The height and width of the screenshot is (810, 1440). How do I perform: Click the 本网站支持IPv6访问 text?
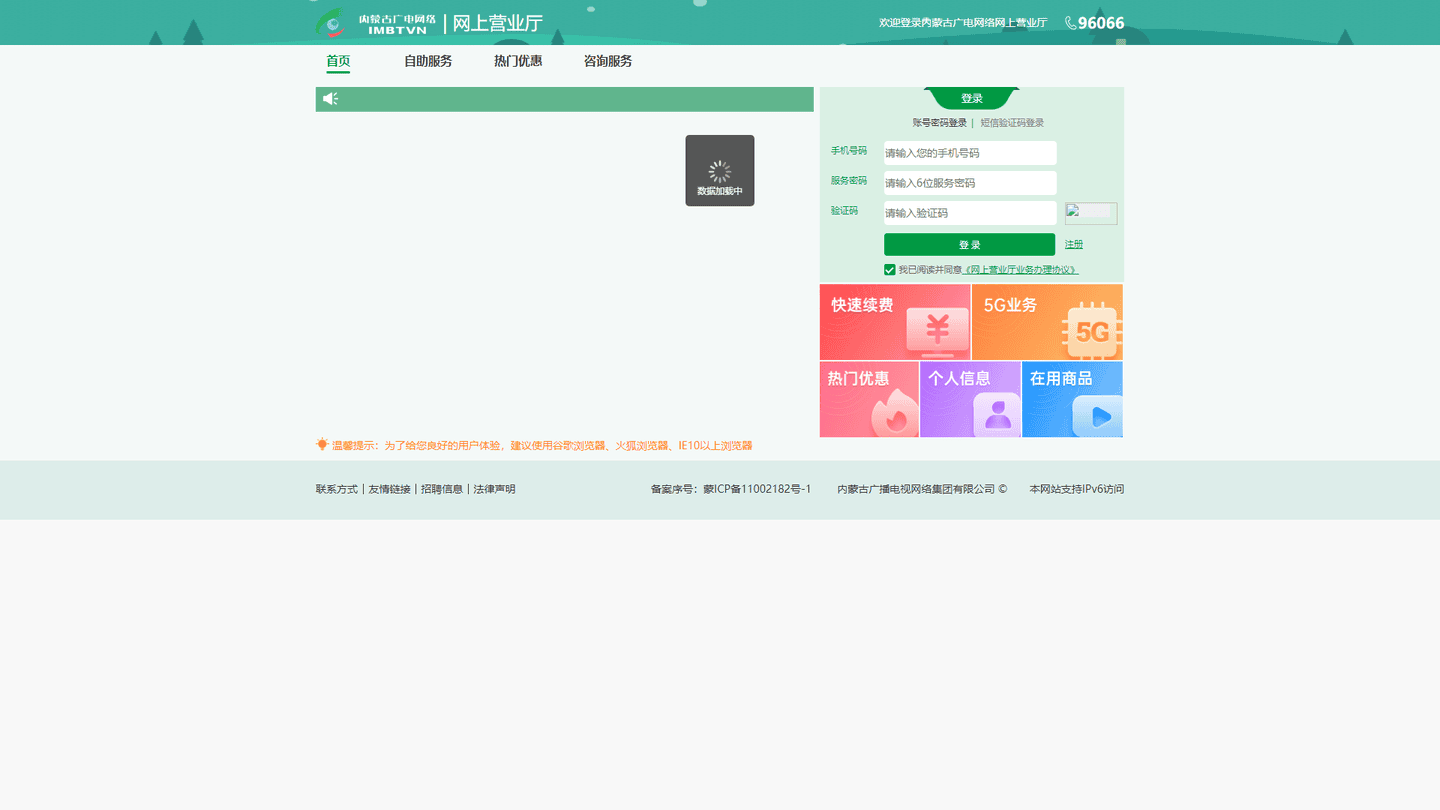point(1077,489)
